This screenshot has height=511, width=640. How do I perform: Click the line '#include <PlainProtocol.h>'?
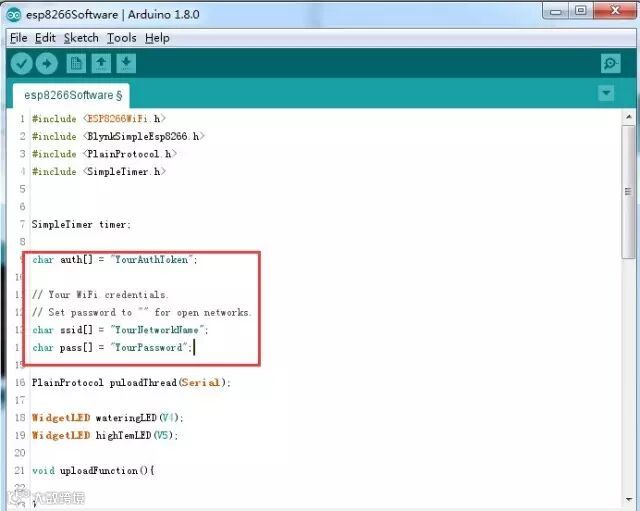104,154
